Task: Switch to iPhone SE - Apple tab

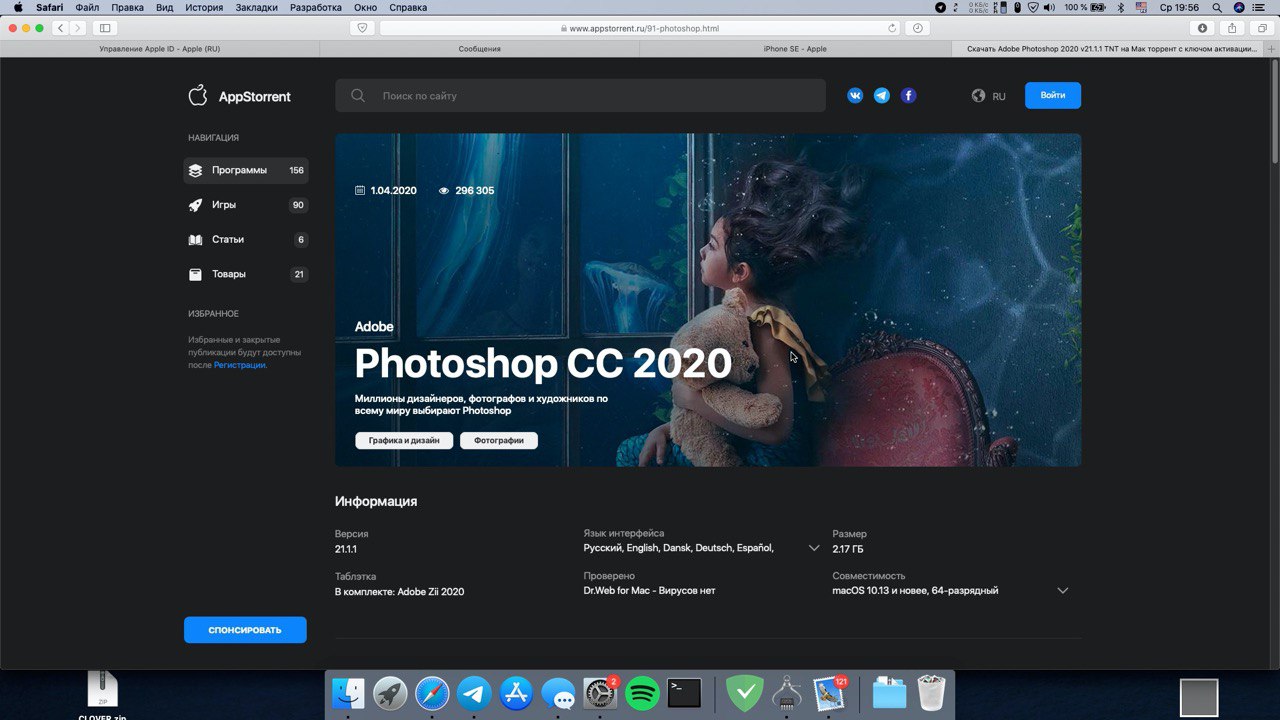Action: 795,48
